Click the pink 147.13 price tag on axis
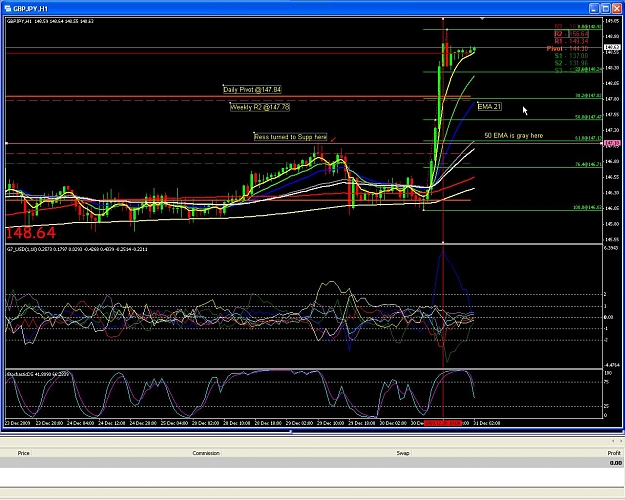The width and height of the screenshot is (625, 500). pyautogui.click(x=612, y=143)
